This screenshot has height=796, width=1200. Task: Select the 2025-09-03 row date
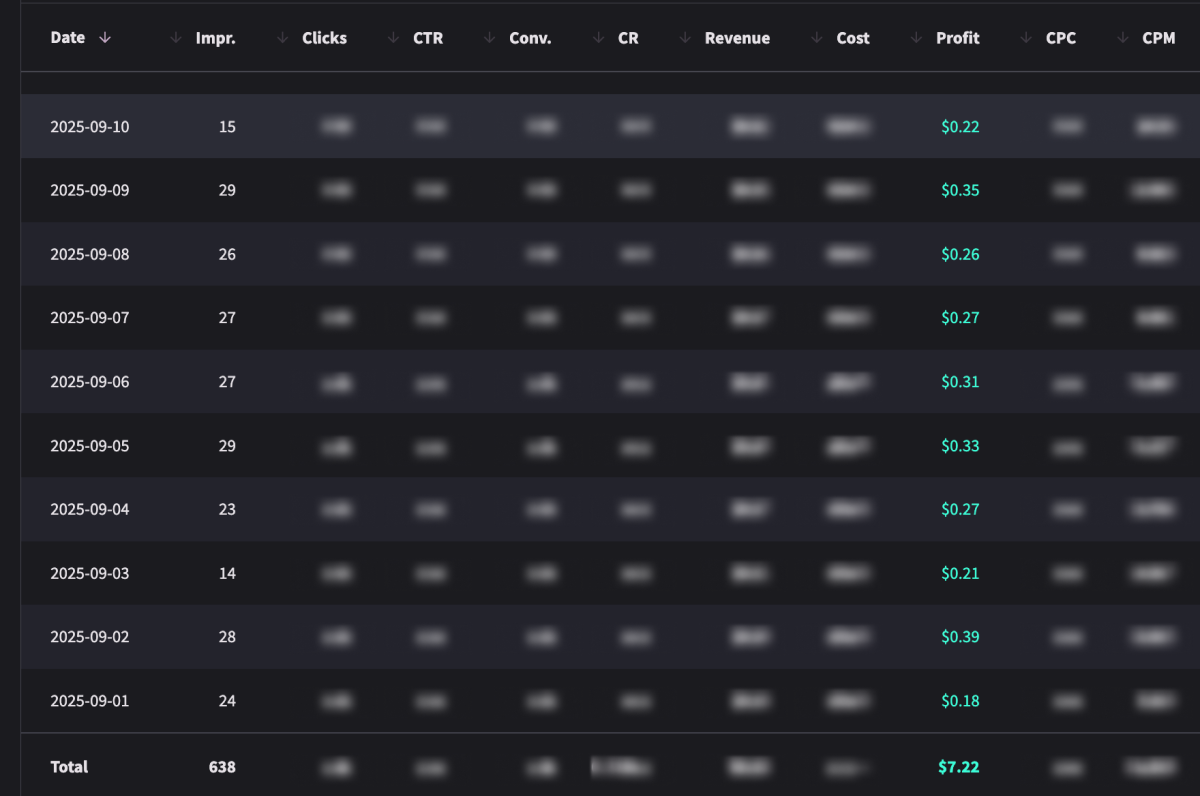click(x=90, y=574)
